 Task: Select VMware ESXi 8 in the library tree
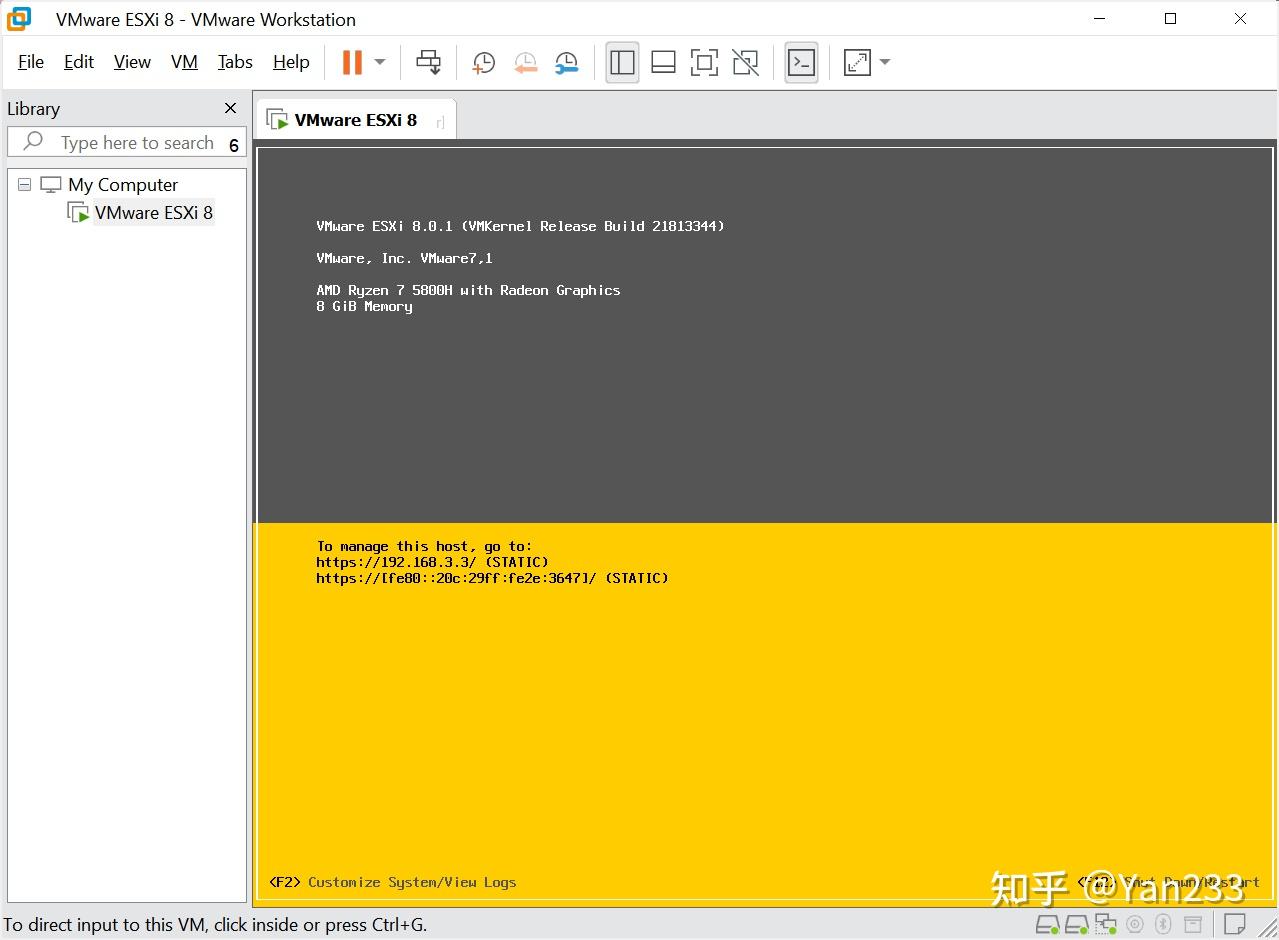tap(154, 212)
